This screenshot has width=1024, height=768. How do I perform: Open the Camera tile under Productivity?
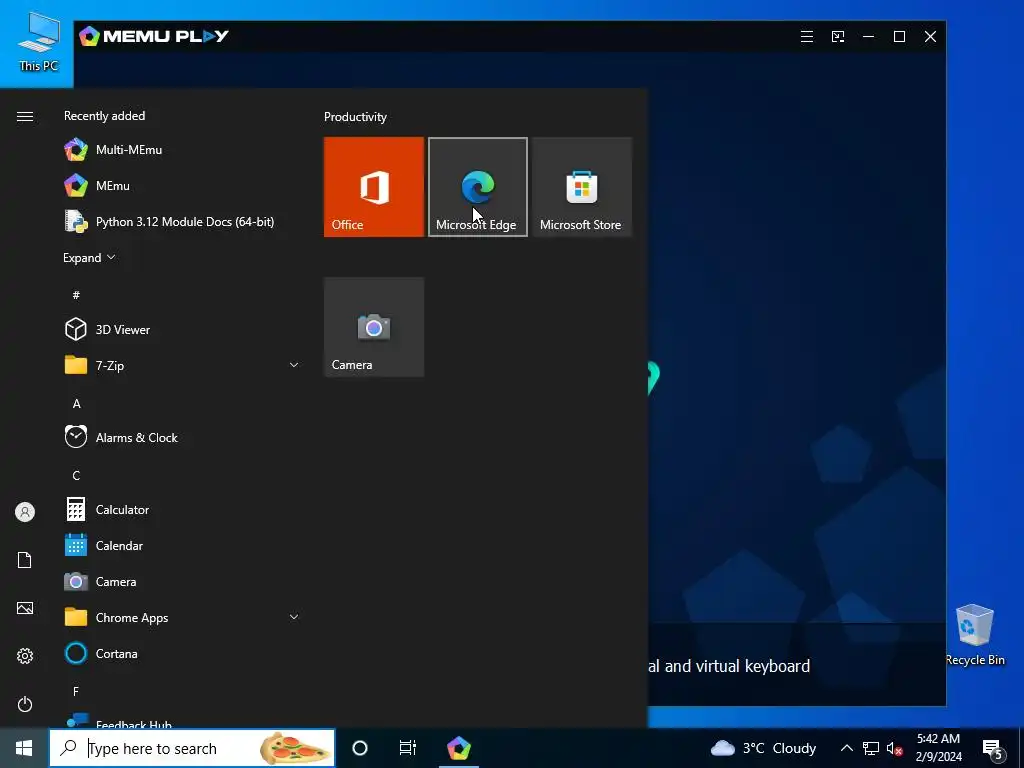(x=374, y=327)
